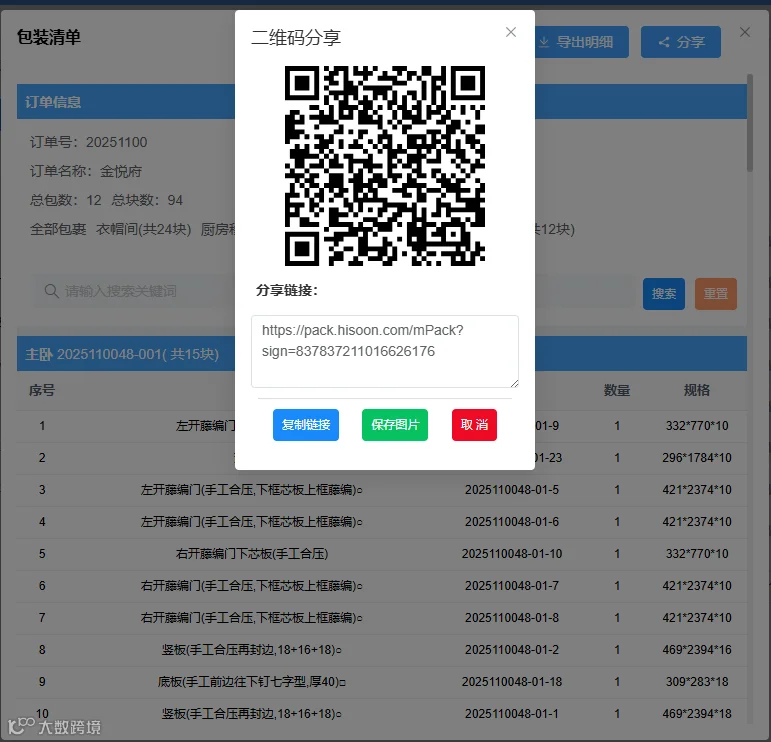771x742 pixels.
Task: Click code 2025110048-01-7 in row 6
Action: (512, 586)
